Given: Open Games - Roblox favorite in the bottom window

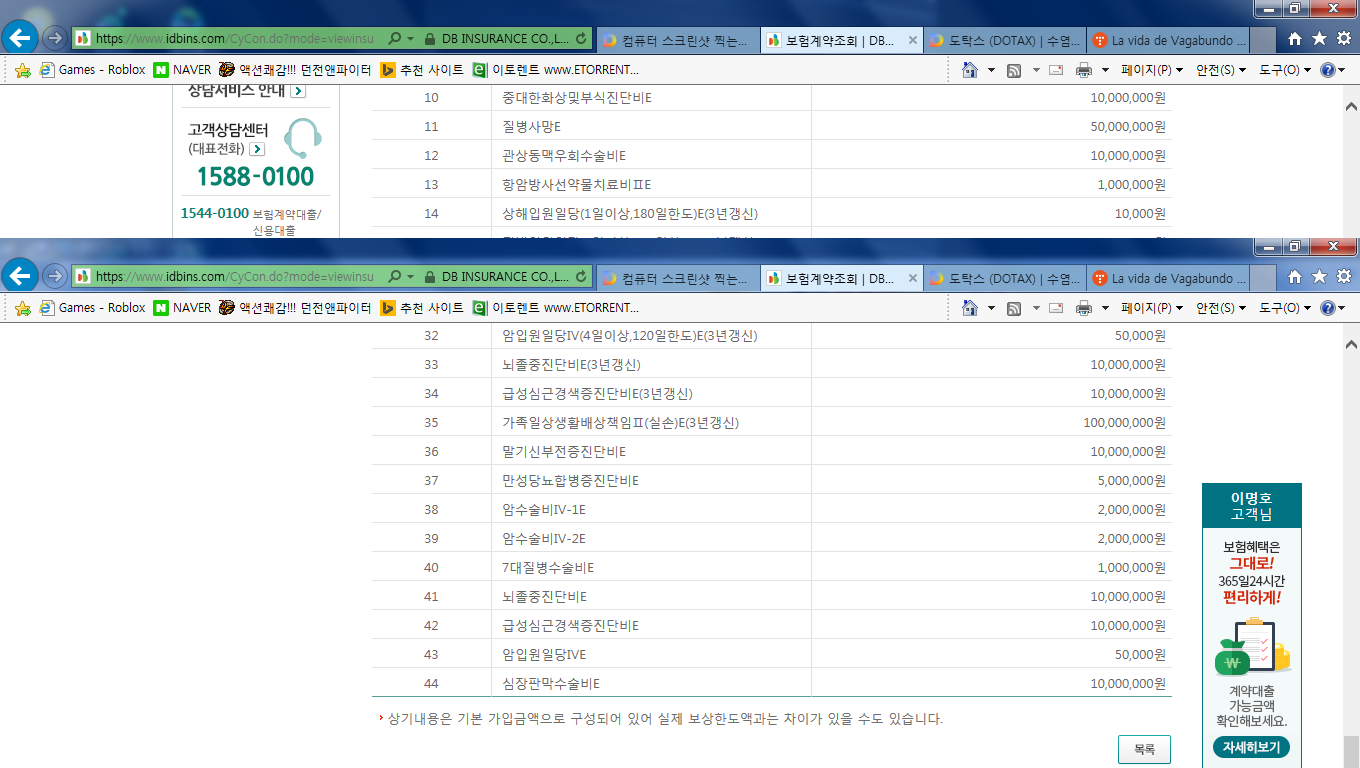Looking at the screenshot, I should point(92,308).
